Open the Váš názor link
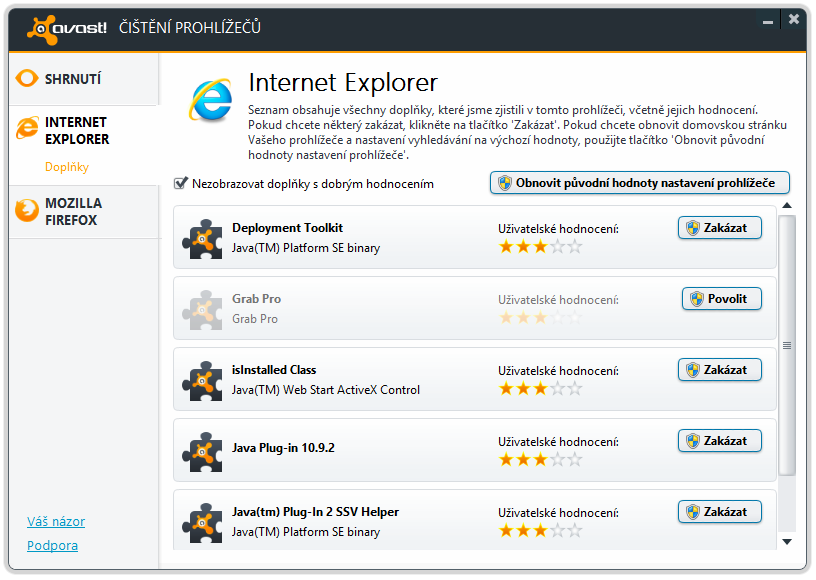This screenshot has height=580, width=816. click(x=56, y=521)
